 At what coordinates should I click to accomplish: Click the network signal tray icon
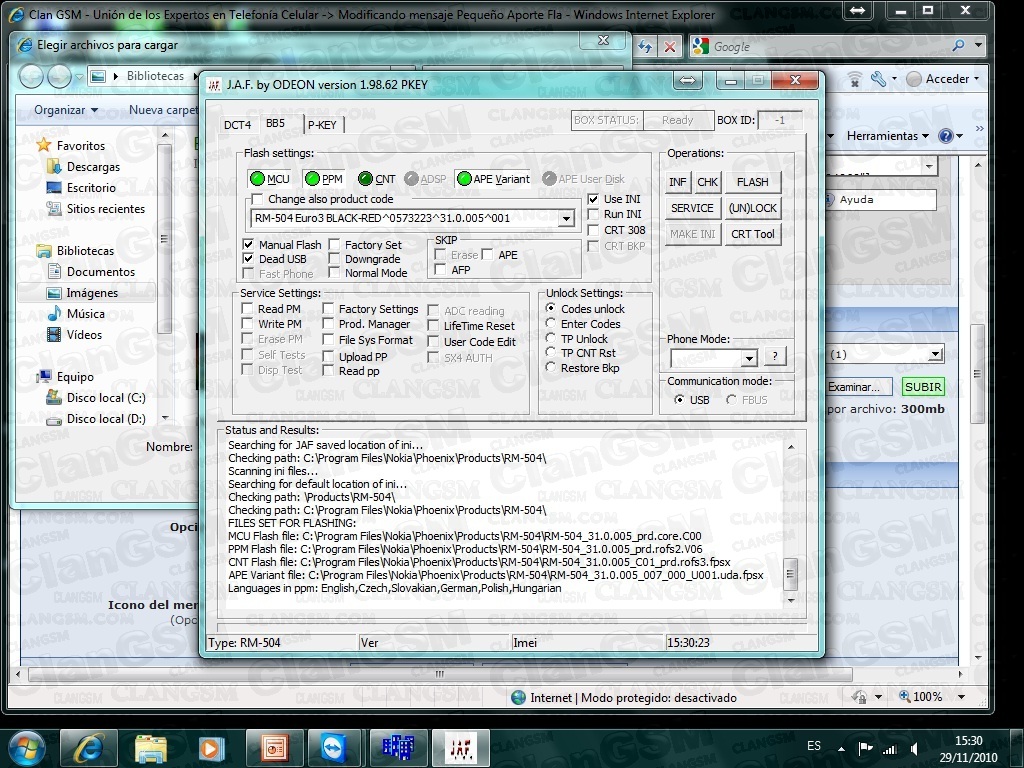pyautogui.click(x=889, y=749)
